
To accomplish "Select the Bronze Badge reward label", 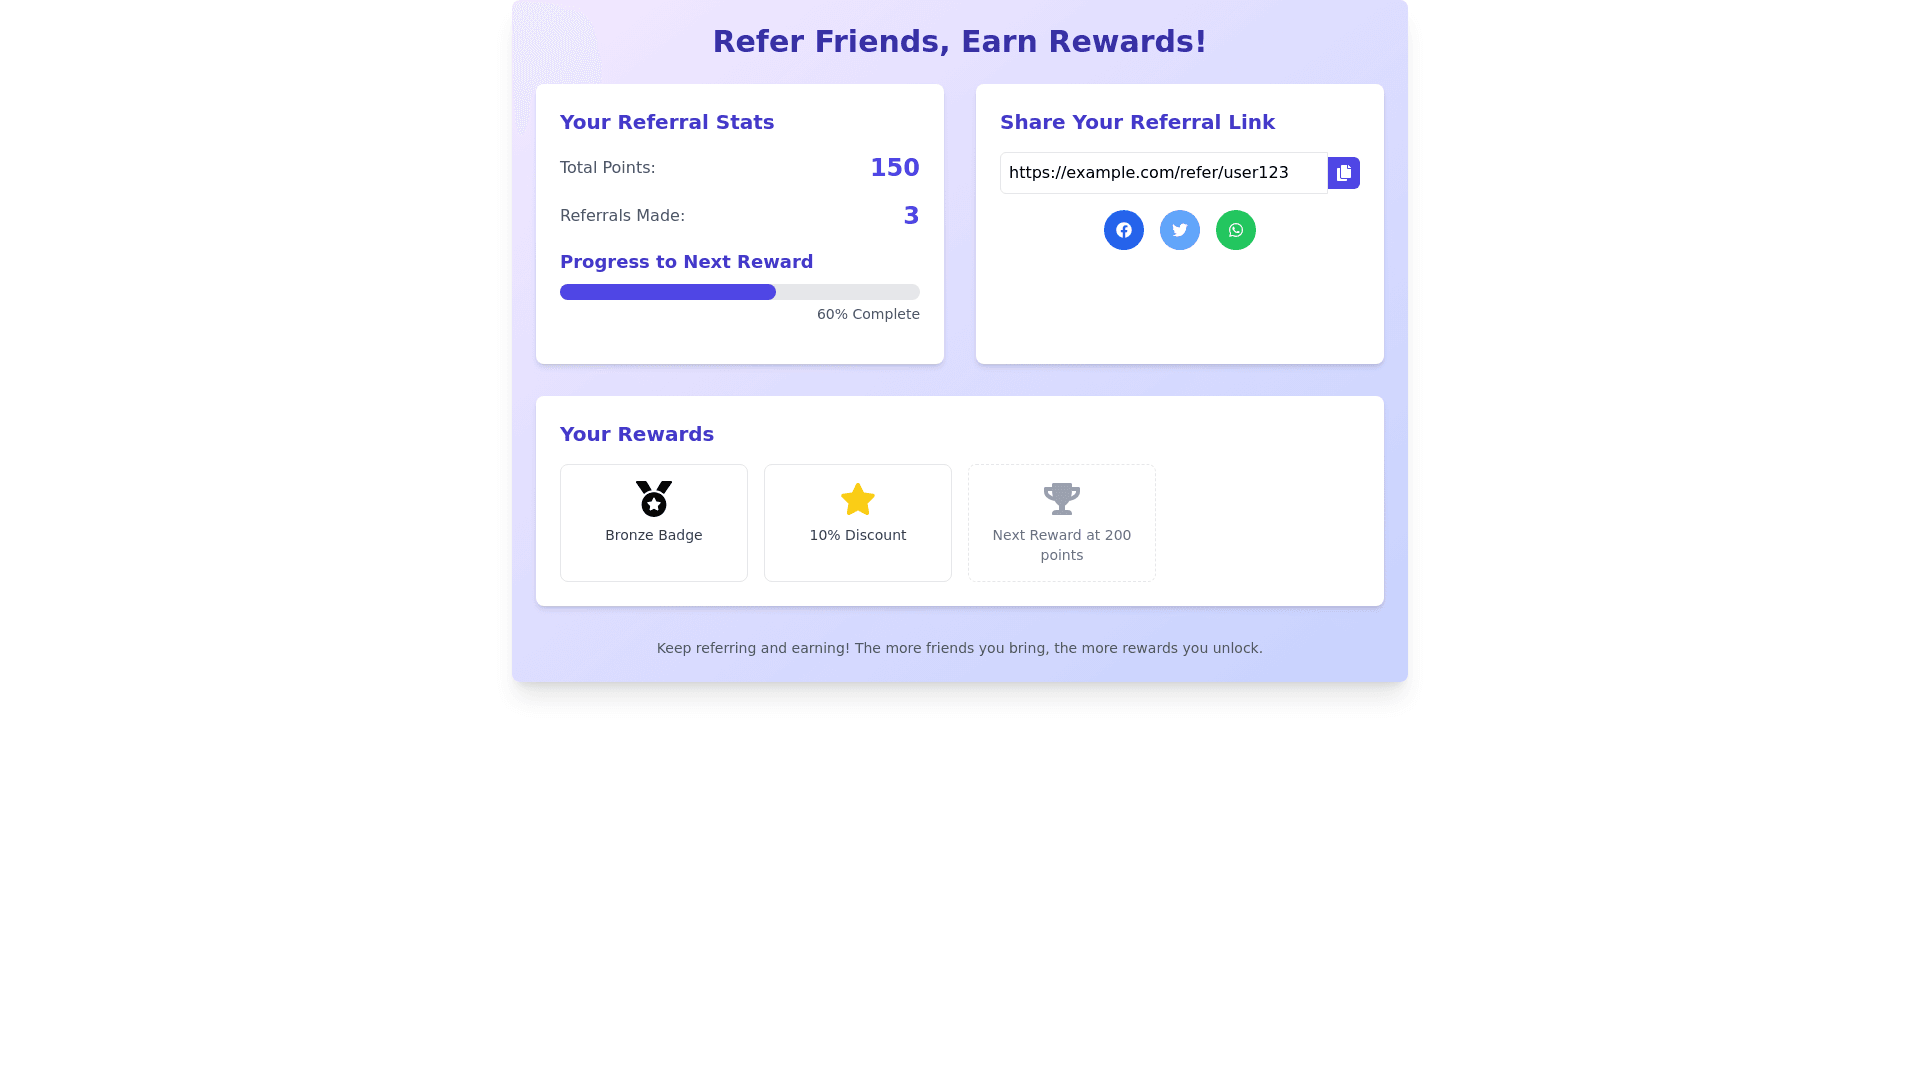I will [654, 535].
